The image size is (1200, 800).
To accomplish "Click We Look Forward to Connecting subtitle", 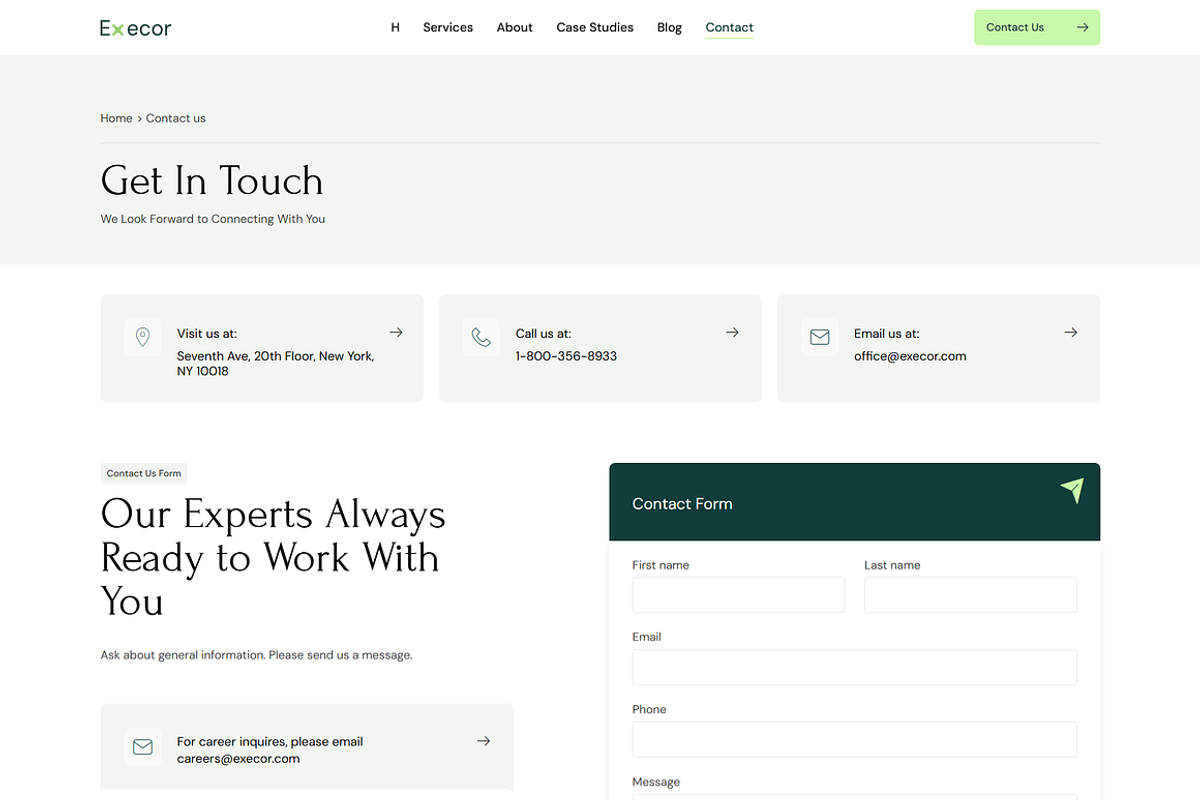I will point(213,219).
